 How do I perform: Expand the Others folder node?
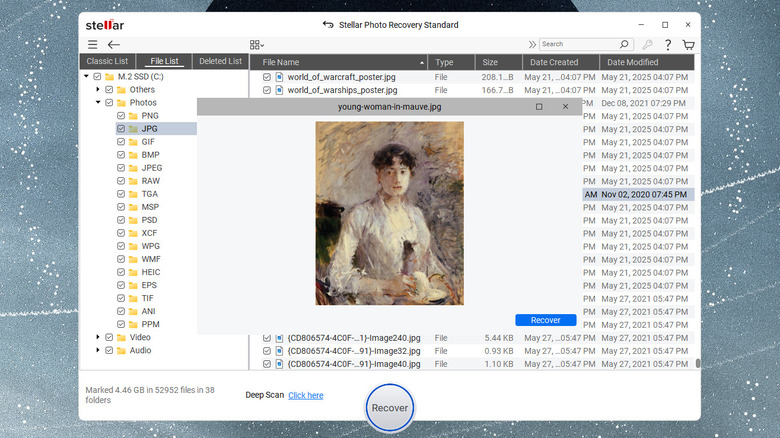98,90
